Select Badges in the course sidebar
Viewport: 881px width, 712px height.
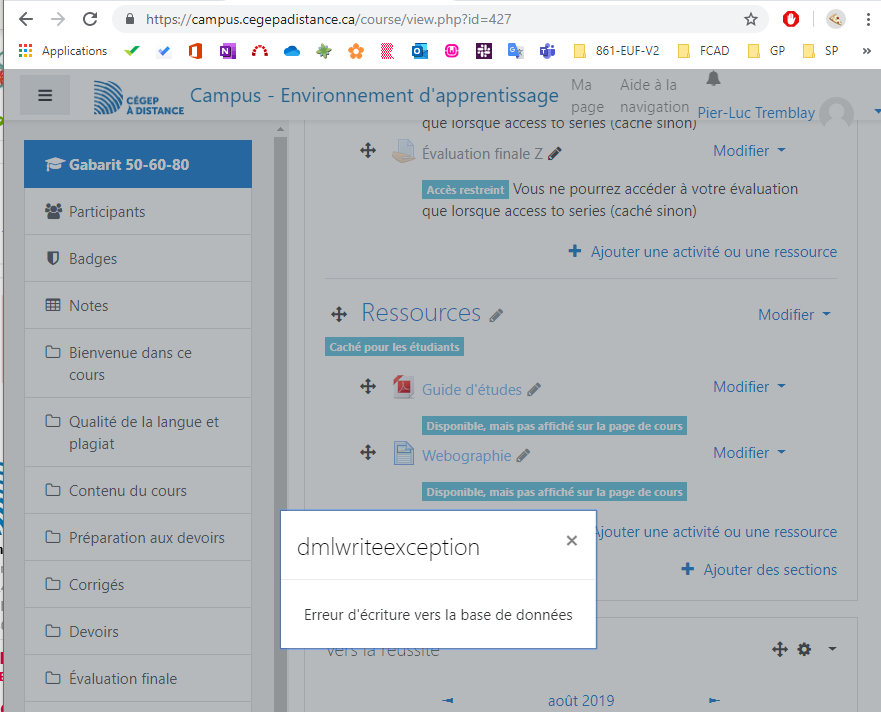pyautogui.click(x=93, y=259)
